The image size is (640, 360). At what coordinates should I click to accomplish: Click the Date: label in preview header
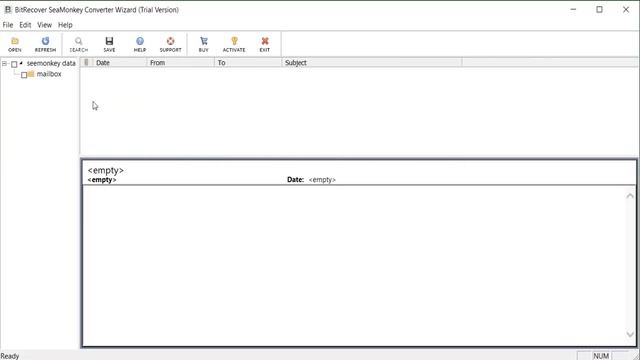295,180
